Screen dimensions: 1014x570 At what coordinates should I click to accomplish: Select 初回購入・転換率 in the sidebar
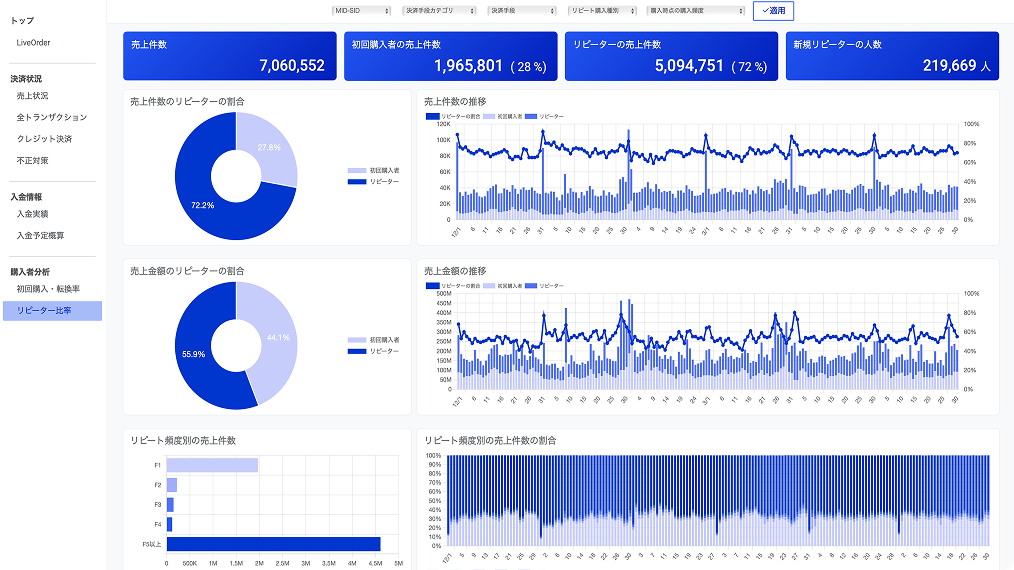pos(48,289)
